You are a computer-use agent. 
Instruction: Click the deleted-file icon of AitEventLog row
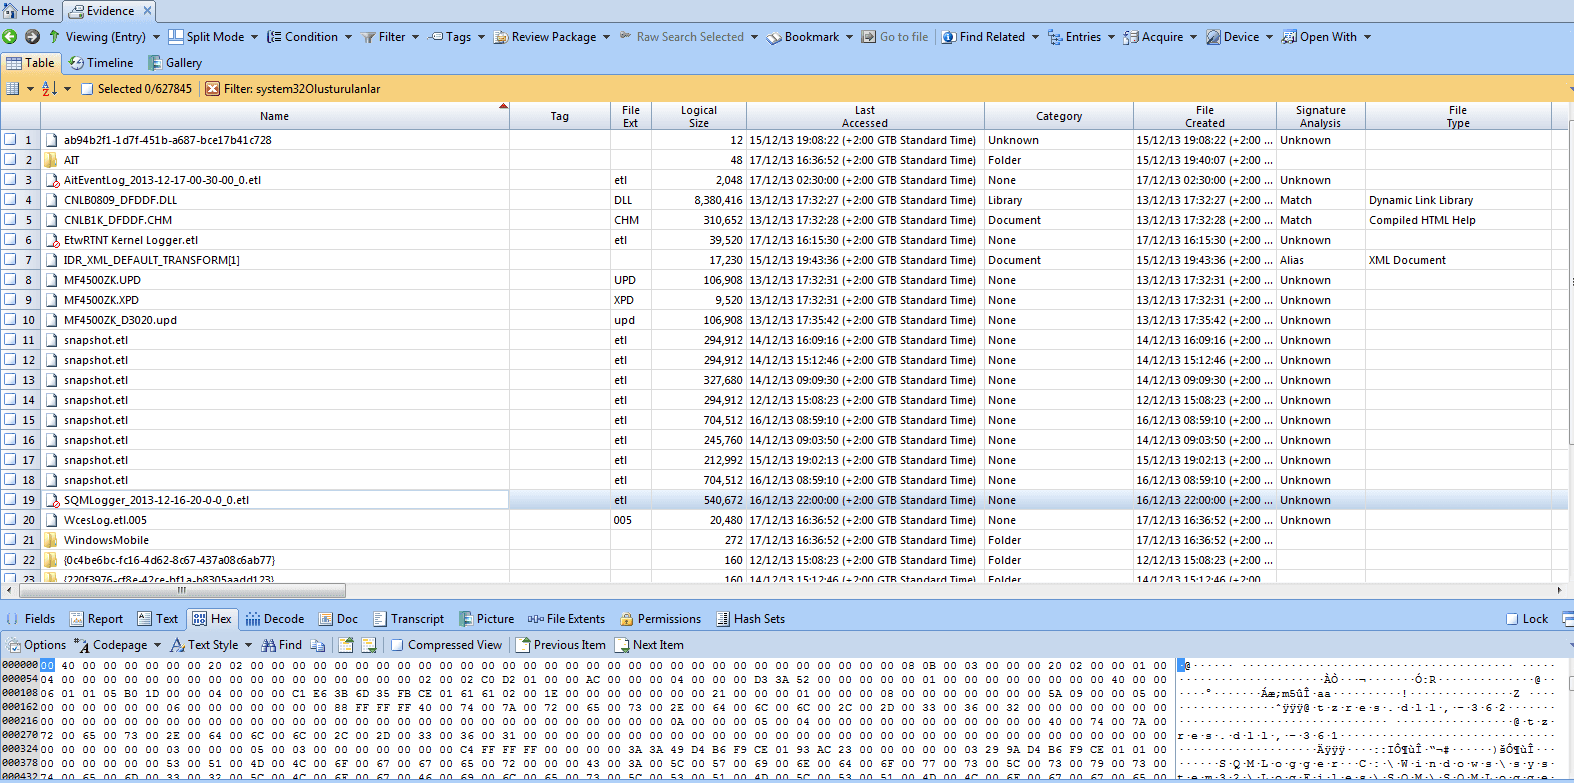[x=52, y=180]
